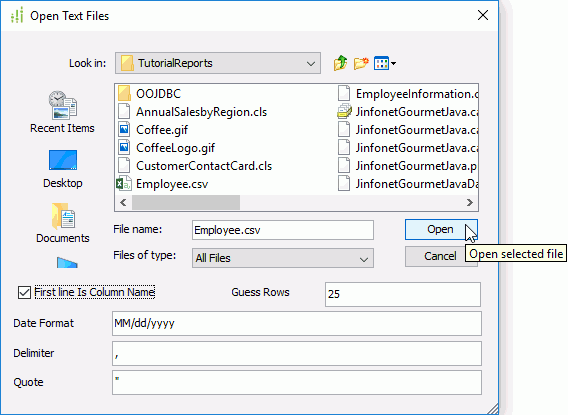Select Employee.csv in file list
The height and width of the screenshot is (415, 568).
click(163, 184)
